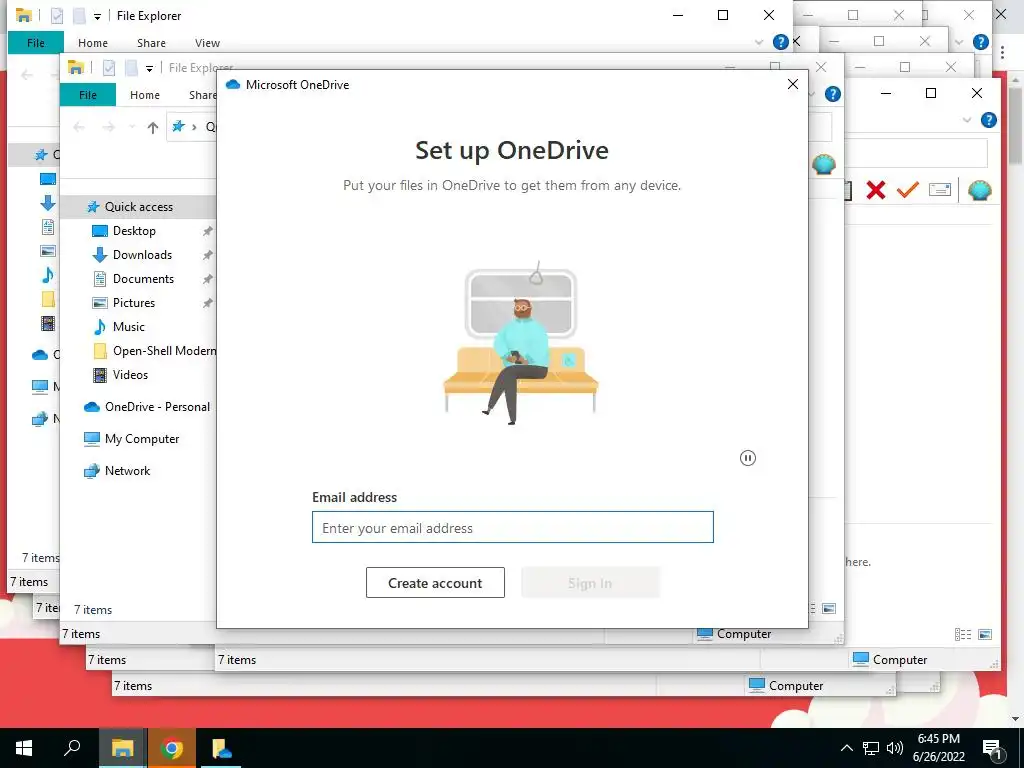Select Pictures in the navigation pane
Image resolution: width=1024 pixels, height=768 pixels.
134,302
